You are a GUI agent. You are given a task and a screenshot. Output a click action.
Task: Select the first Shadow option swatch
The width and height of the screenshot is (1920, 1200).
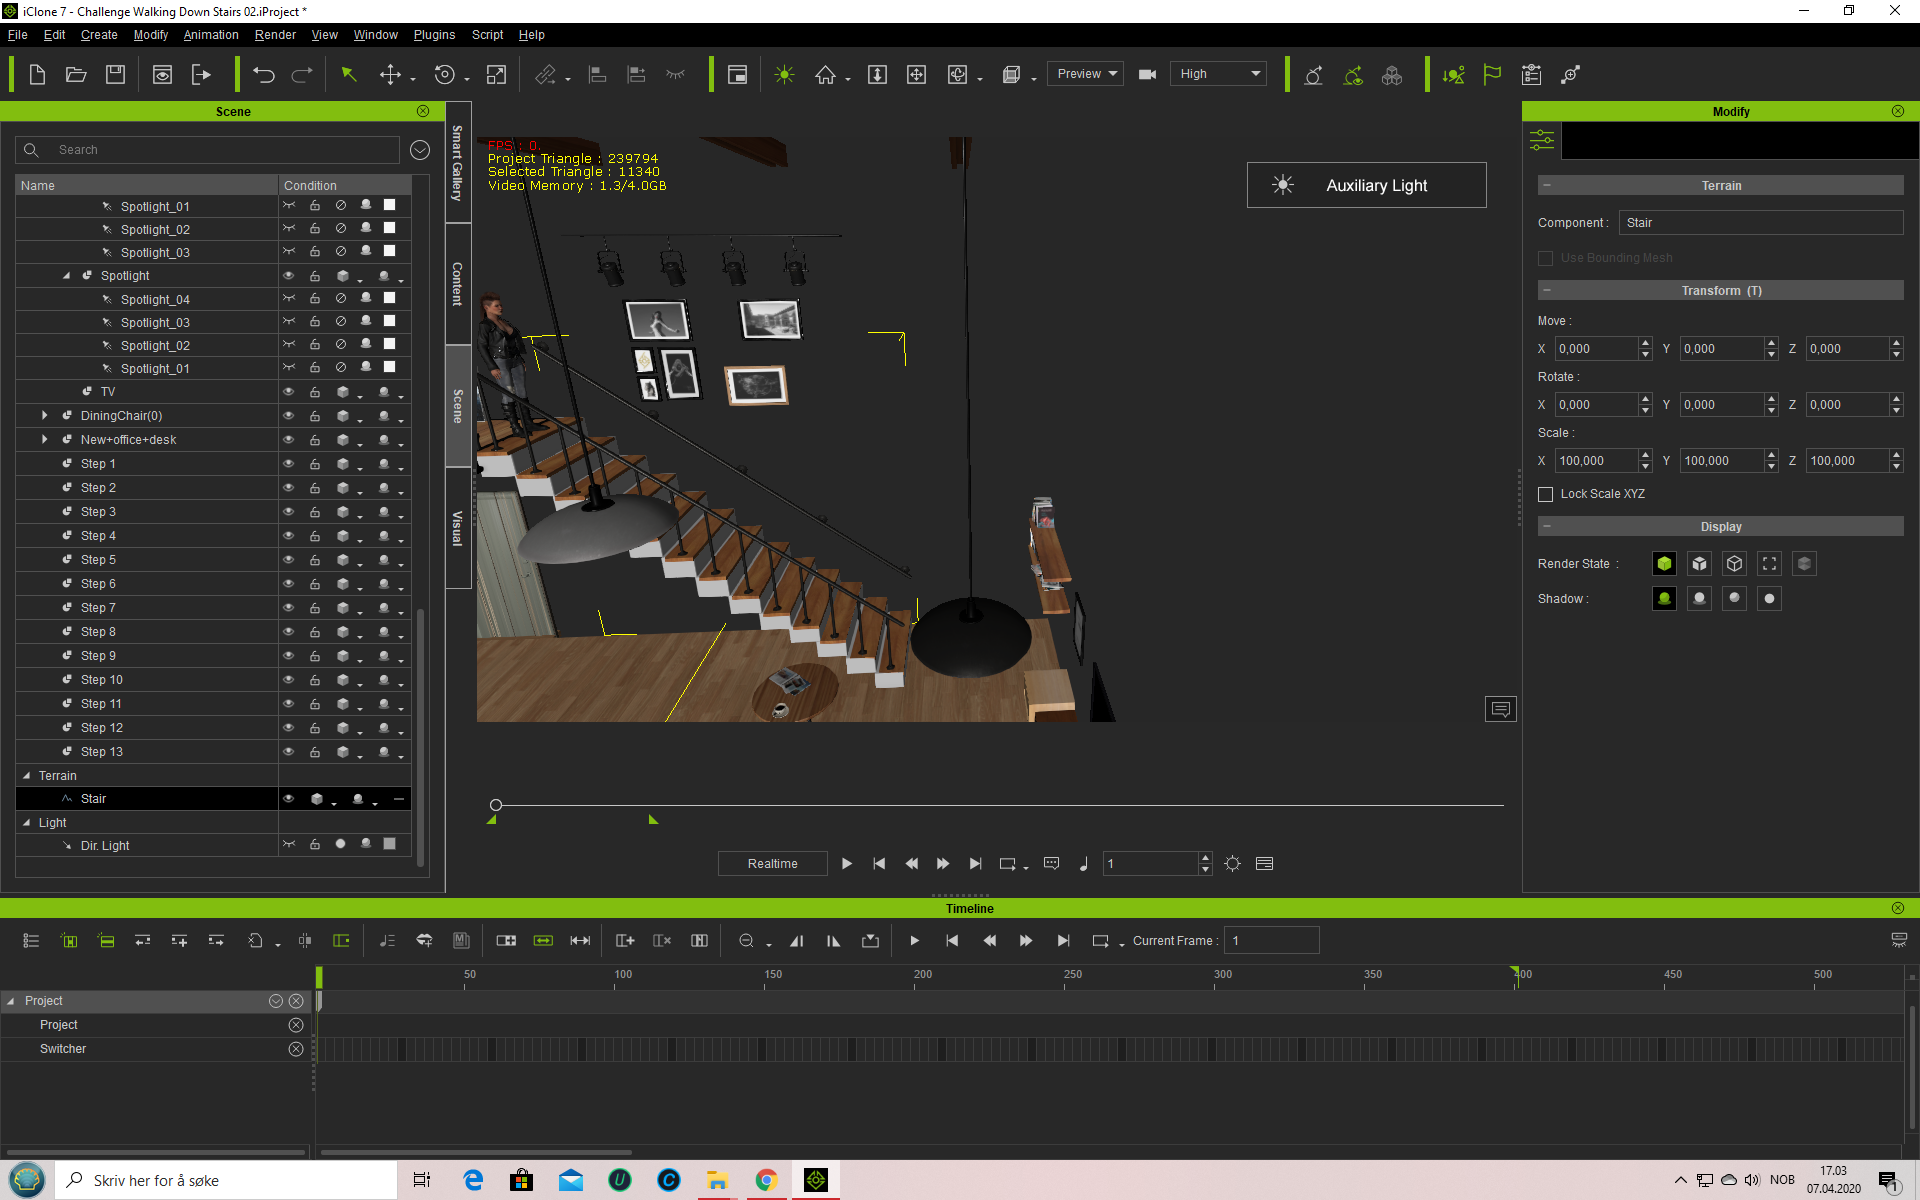(x=1664, y=599)
